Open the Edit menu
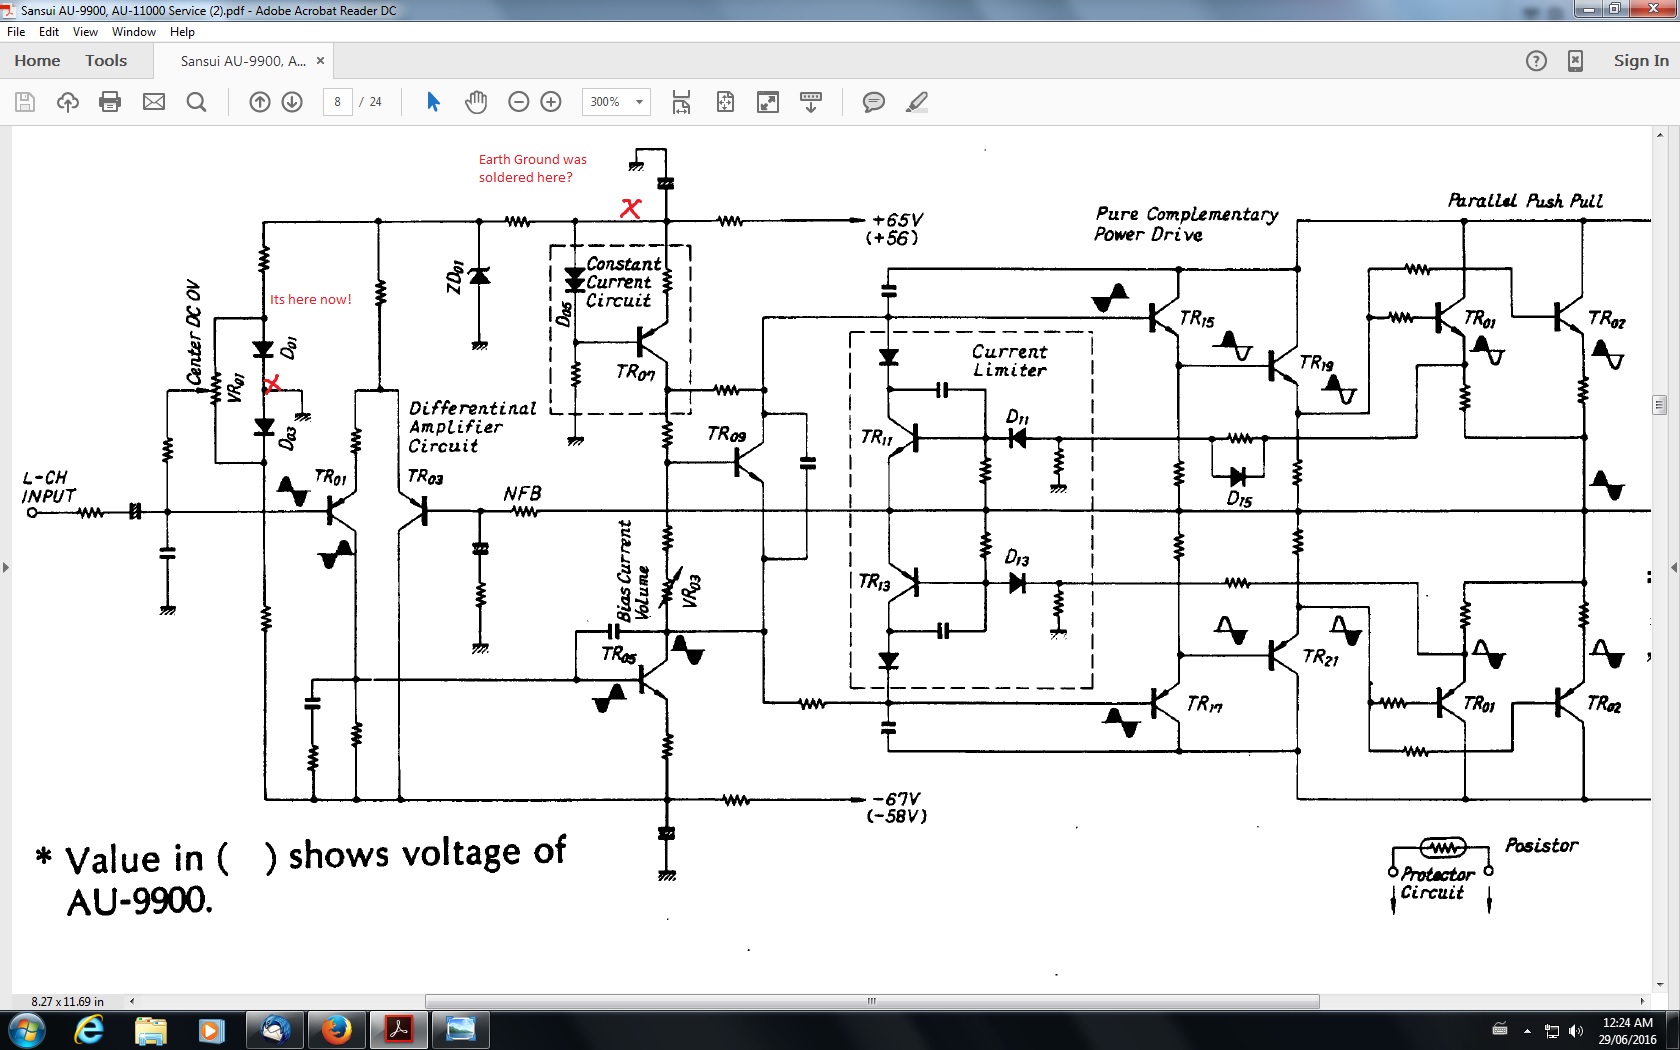1680x1050 pixels. [49, 32]
